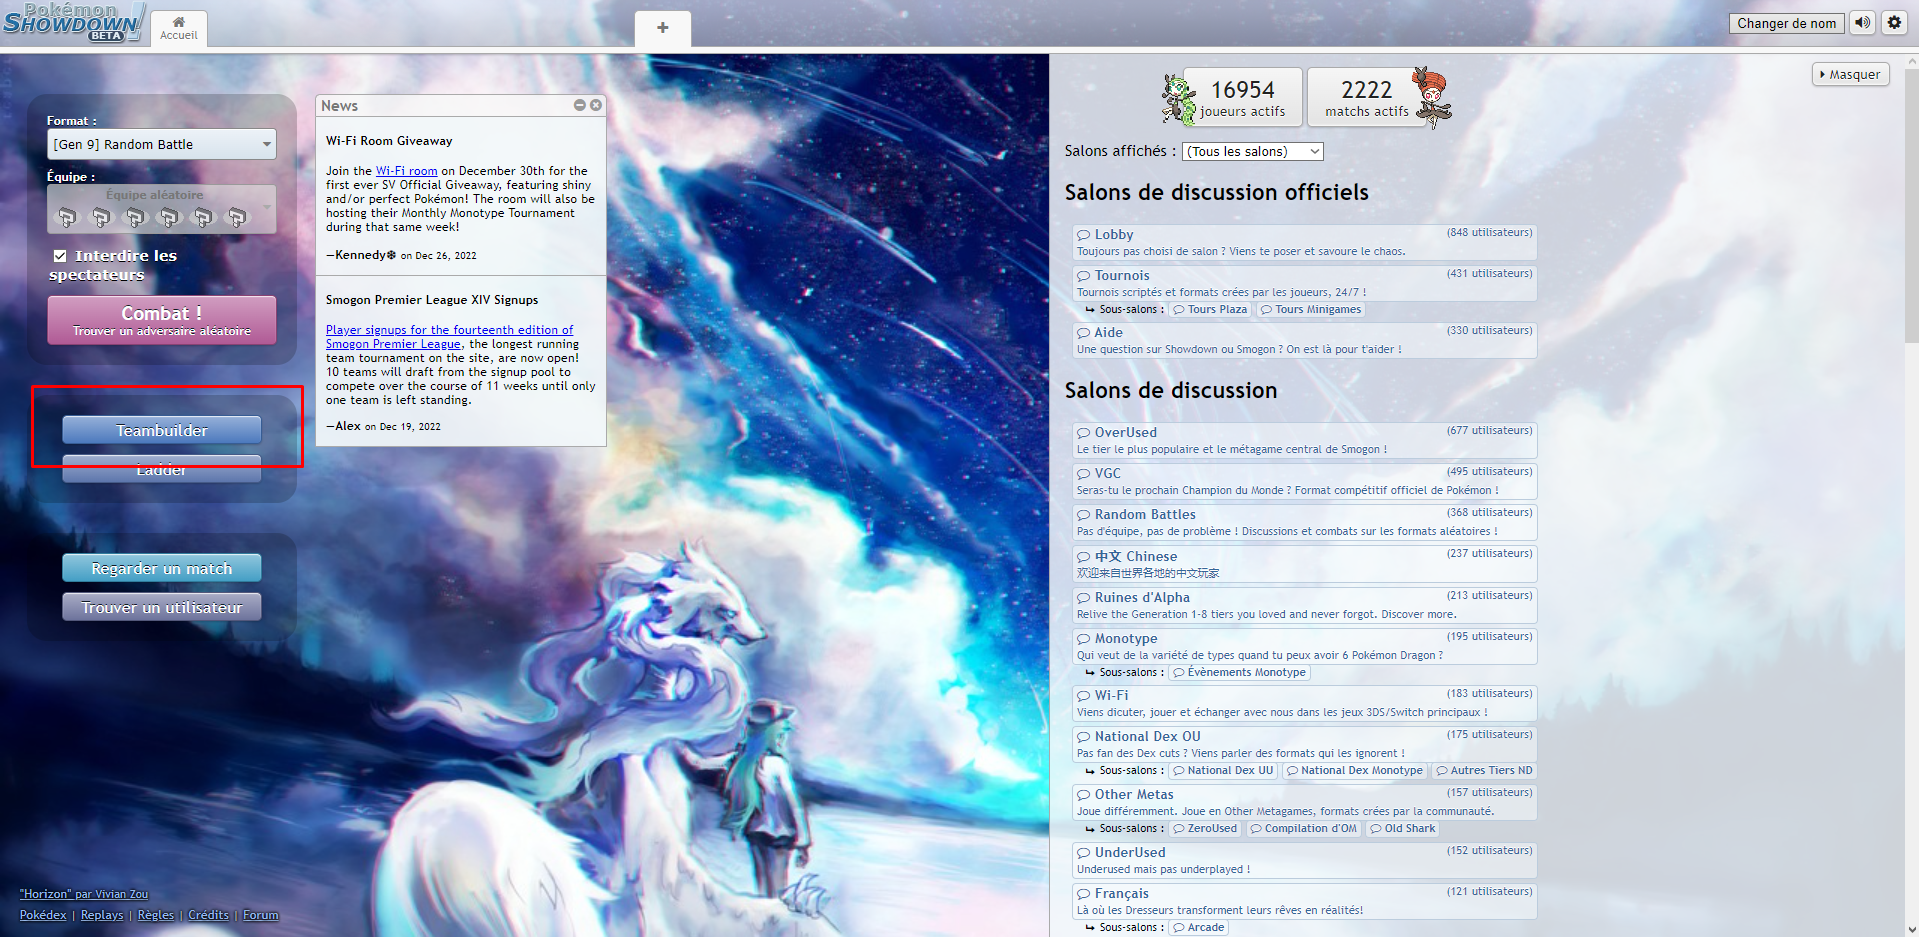This screenshot has width=1919, height=937.
Task: Close the News panel
Action: click(596, 105)
